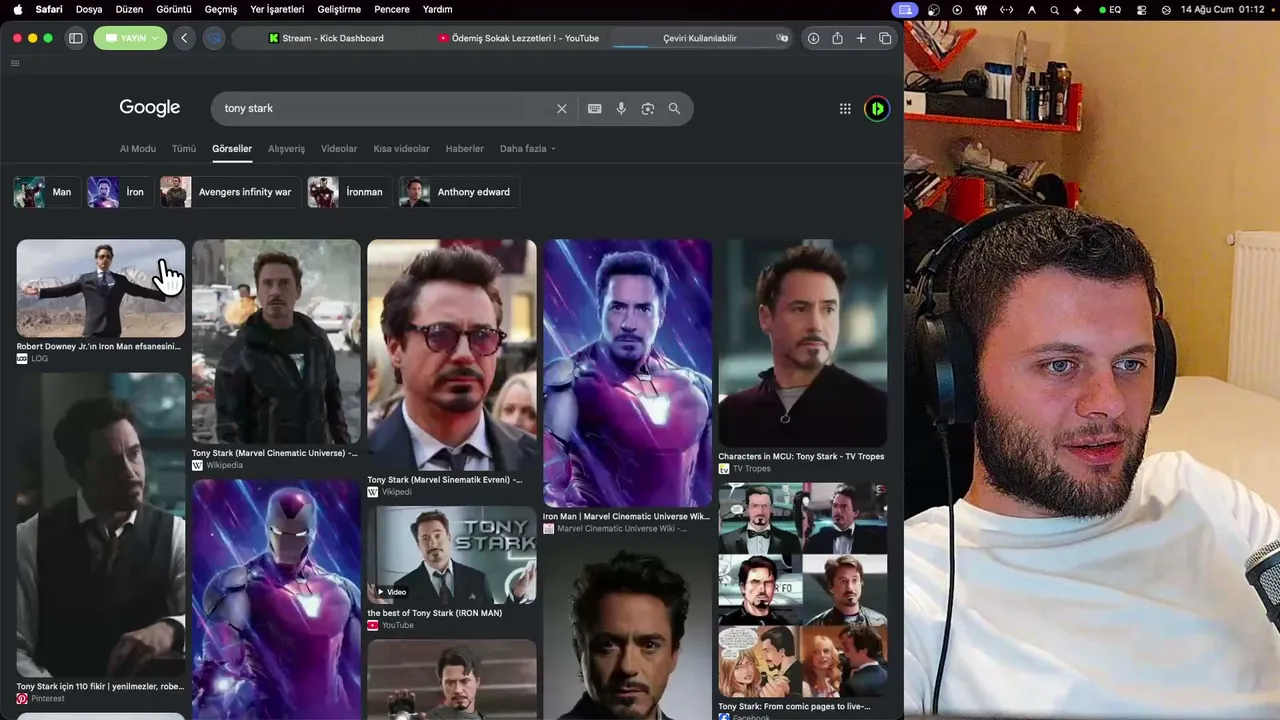The height and width of the screenshot is (720, 1280).
Task: Filter images by Avengers infinity war chip
Action: (x=230, y=192)
